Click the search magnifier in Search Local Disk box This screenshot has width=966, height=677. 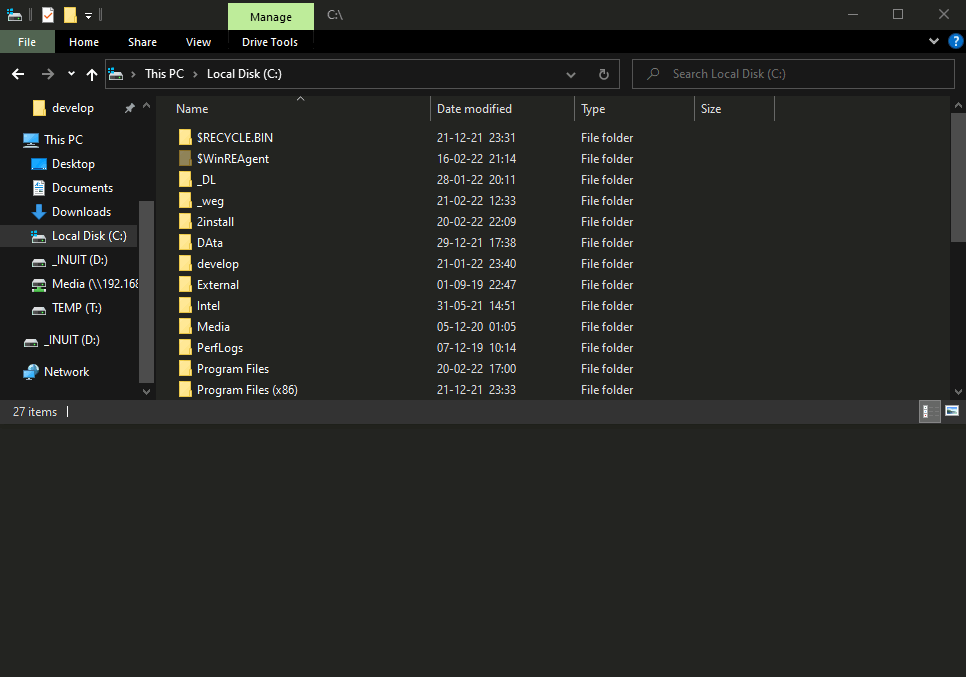pyautogui.click(x=652, y=73)
